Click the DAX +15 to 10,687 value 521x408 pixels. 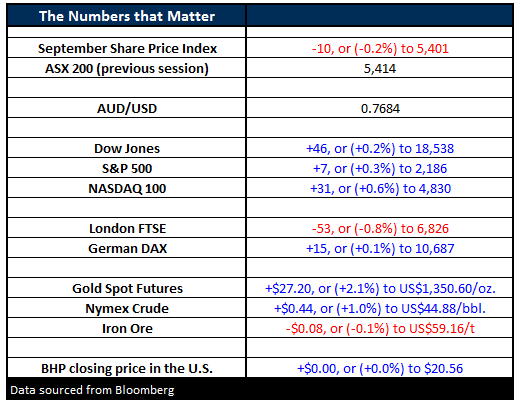380,248
